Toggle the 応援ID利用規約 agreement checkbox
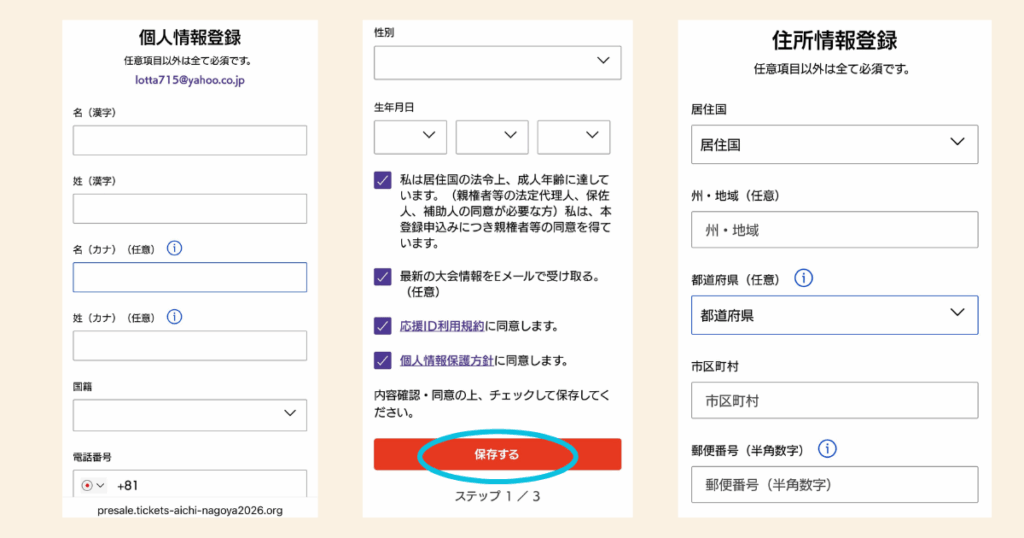 click(x=383, y=326)
